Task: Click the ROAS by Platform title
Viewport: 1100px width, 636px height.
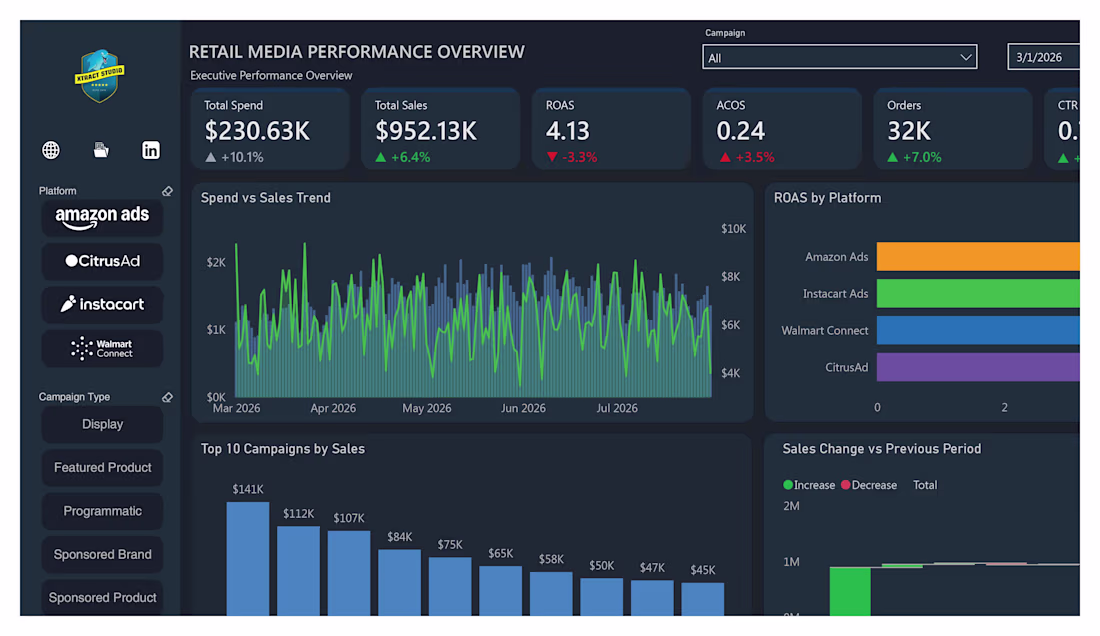Action: tap(827, 198)
